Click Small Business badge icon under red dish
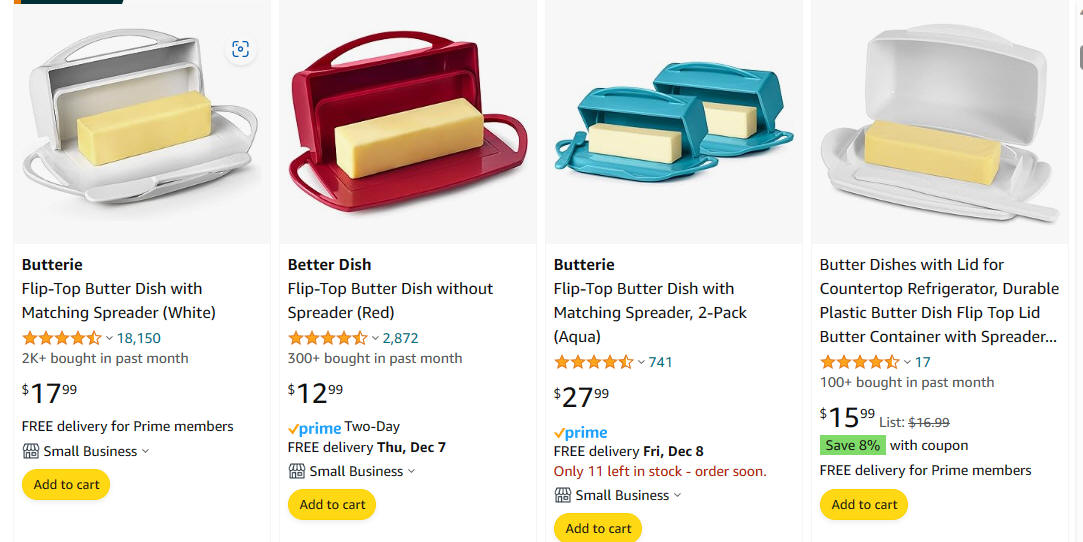Screen dimensions: 1083x542 click(297, 472)
